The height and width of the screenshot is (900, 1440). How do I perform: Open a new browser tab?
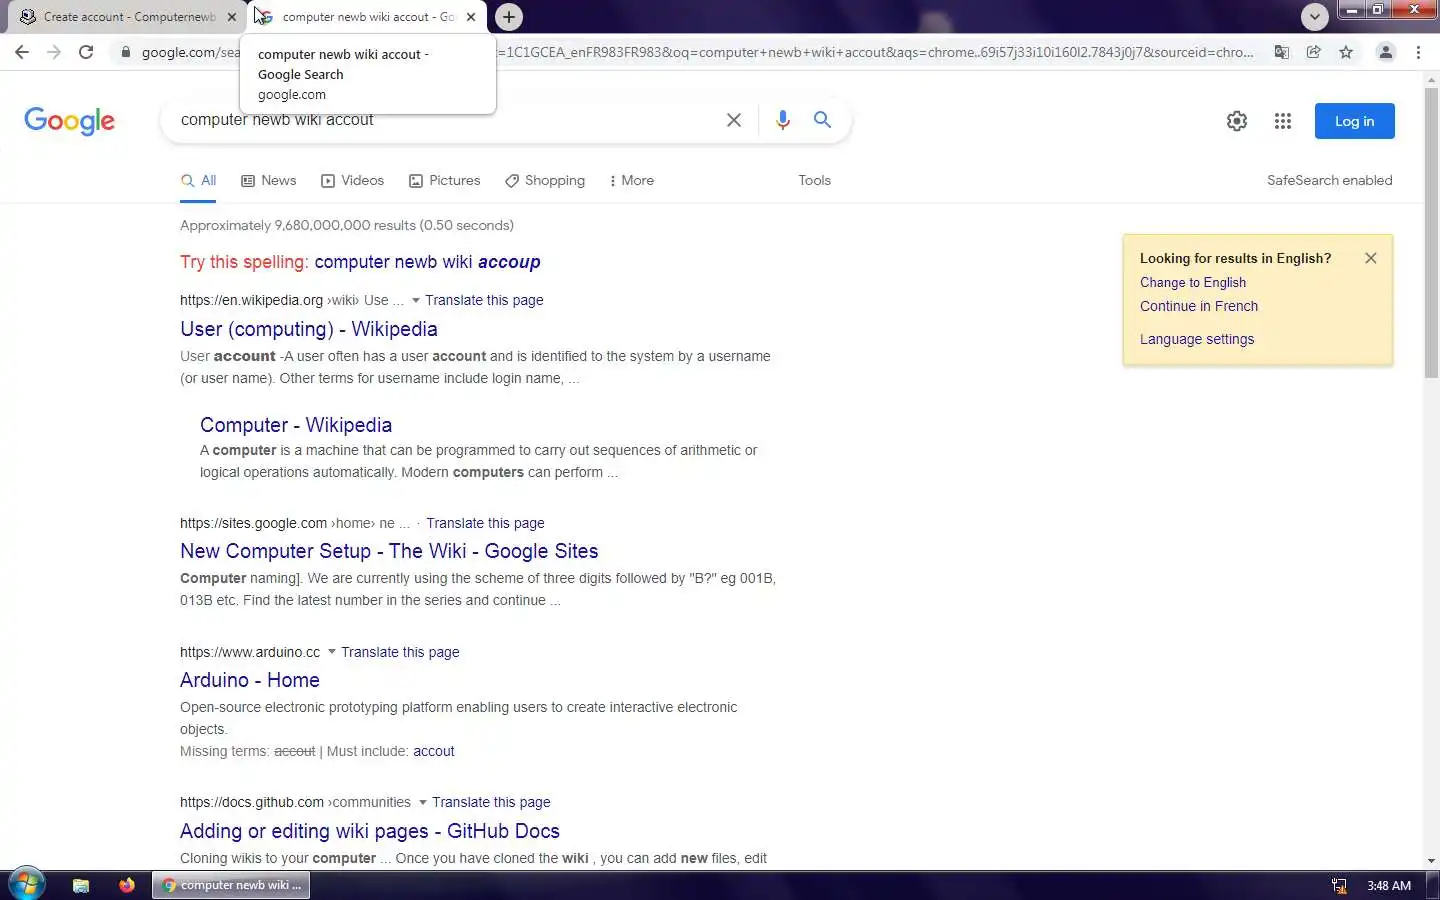tap(509, 17)
